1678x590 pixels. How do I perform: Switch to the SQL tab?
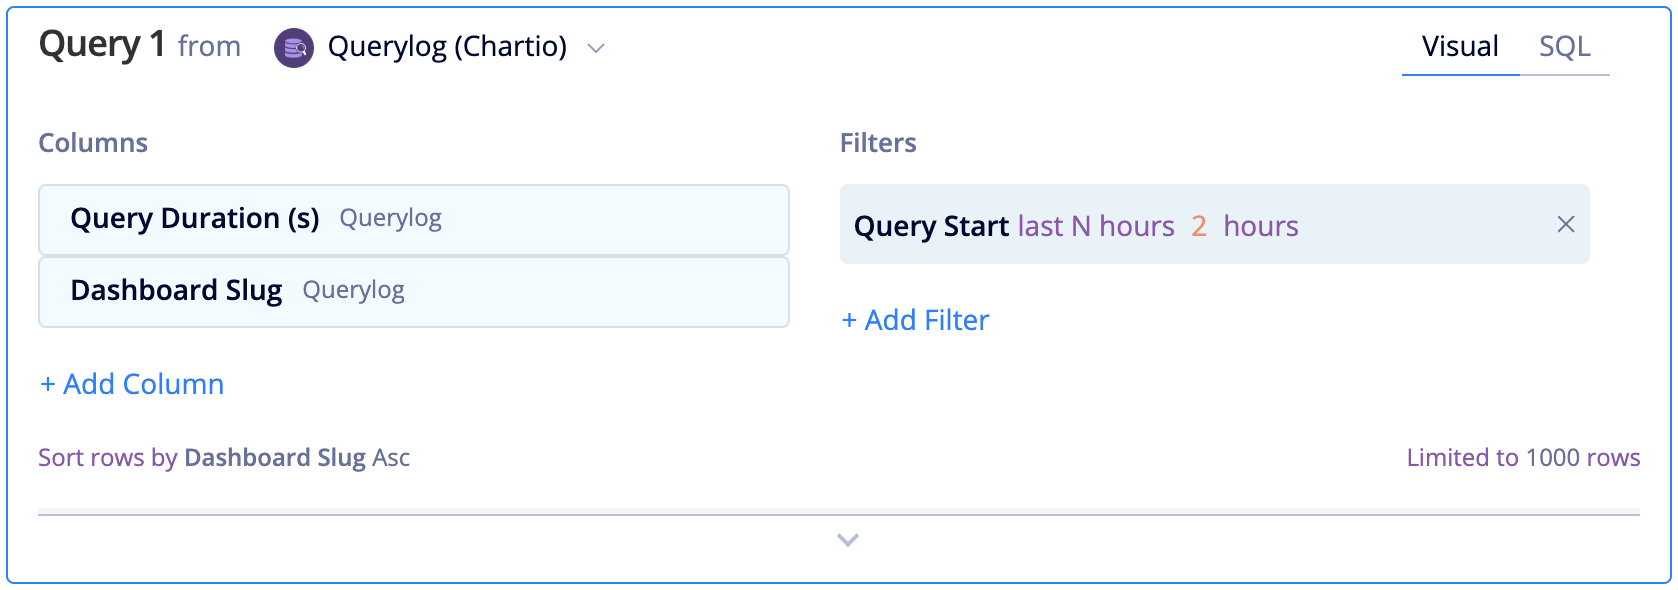tap(1565, 47)
